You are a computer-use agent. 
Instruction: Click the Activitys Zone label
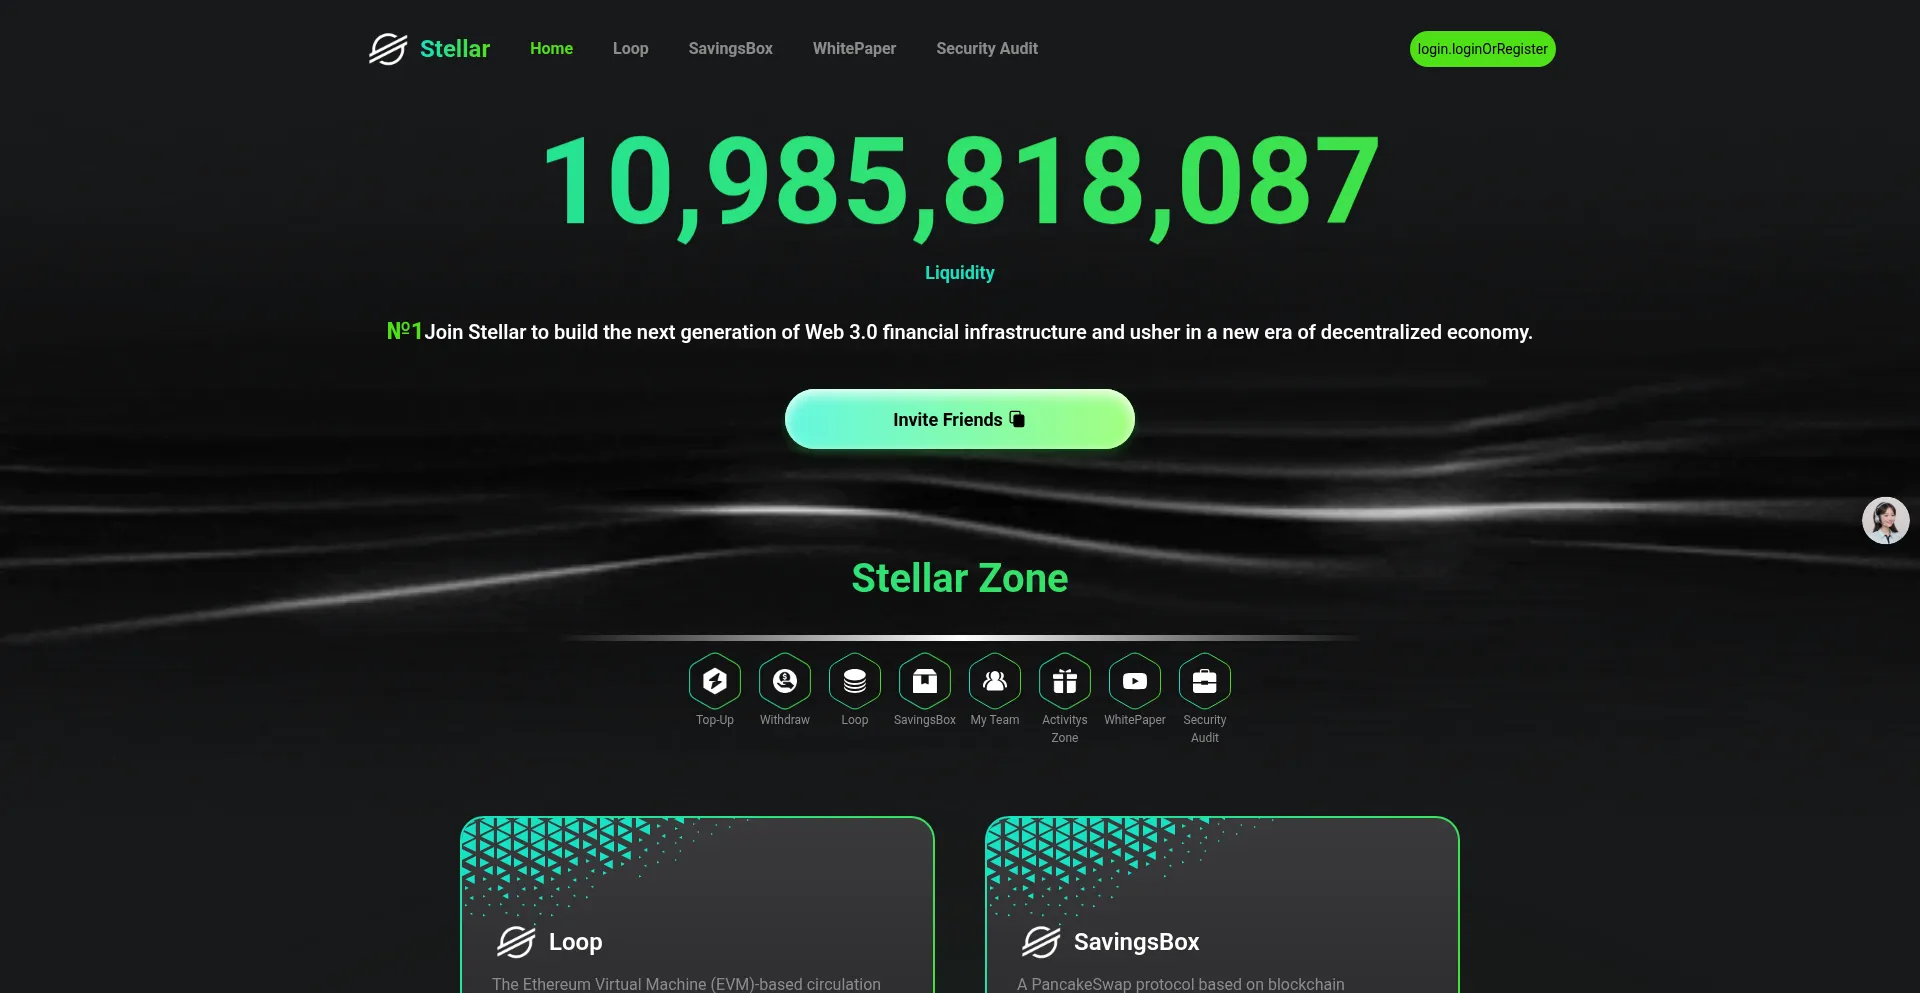[1065, 729]
